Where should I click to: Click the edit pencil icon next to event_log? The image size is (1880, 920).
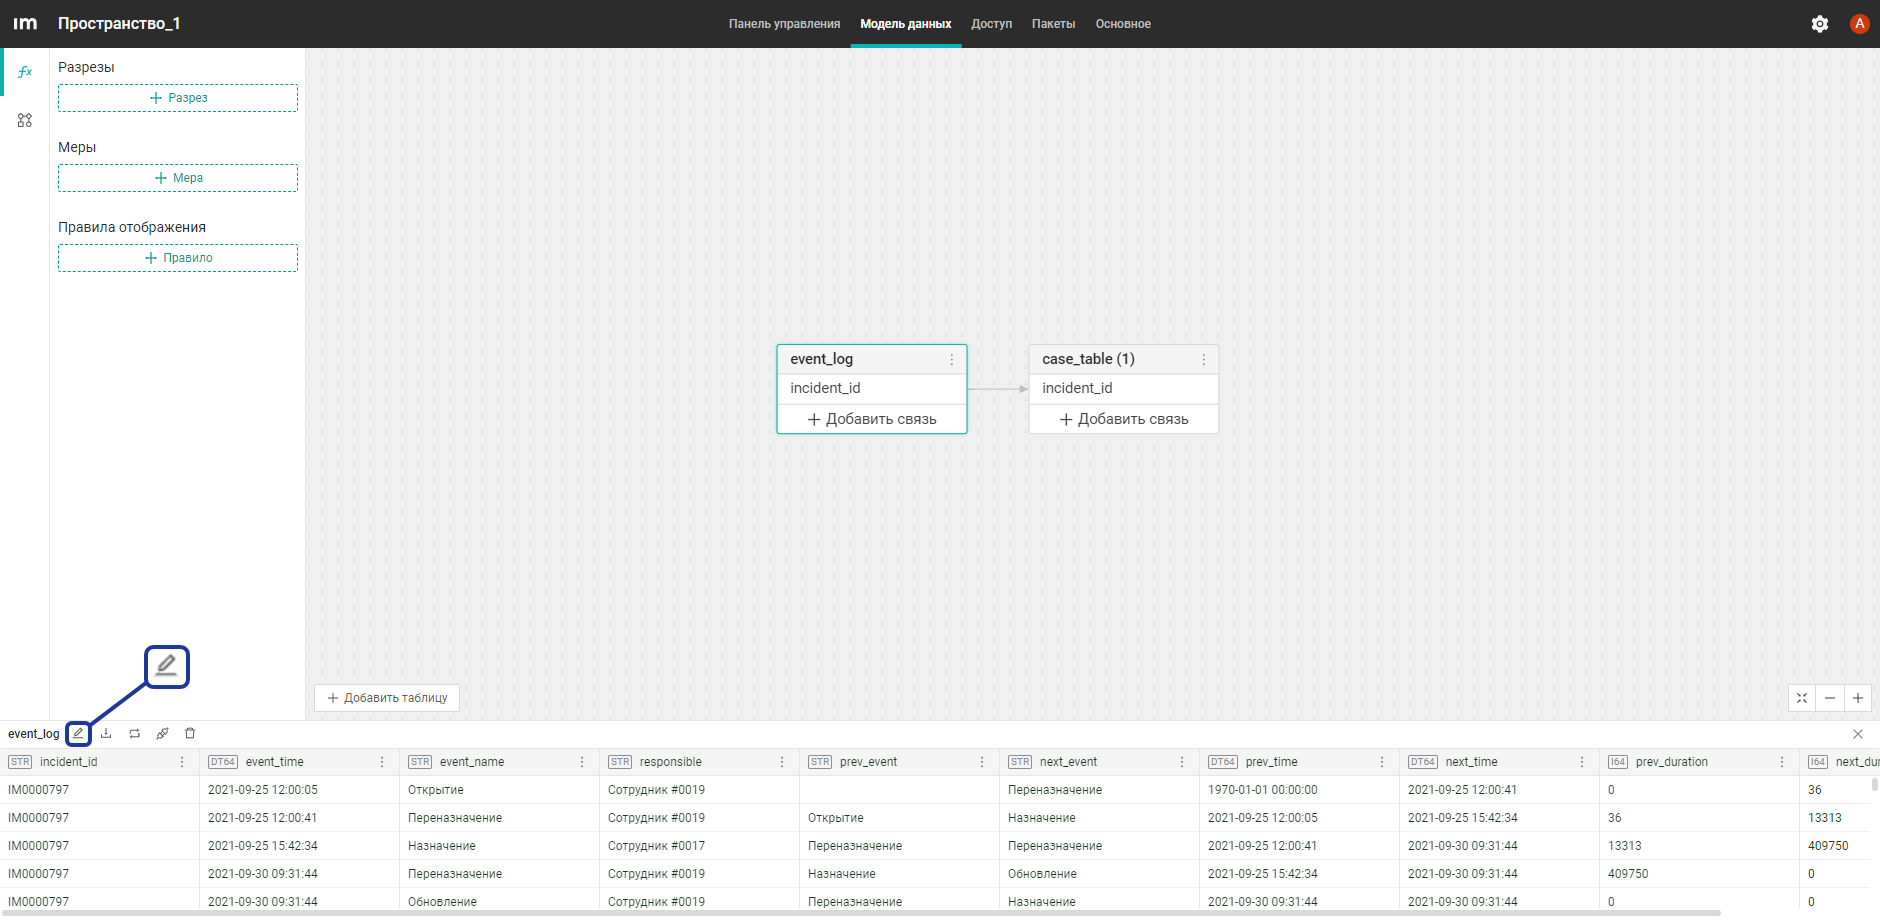tap(78, 734)
